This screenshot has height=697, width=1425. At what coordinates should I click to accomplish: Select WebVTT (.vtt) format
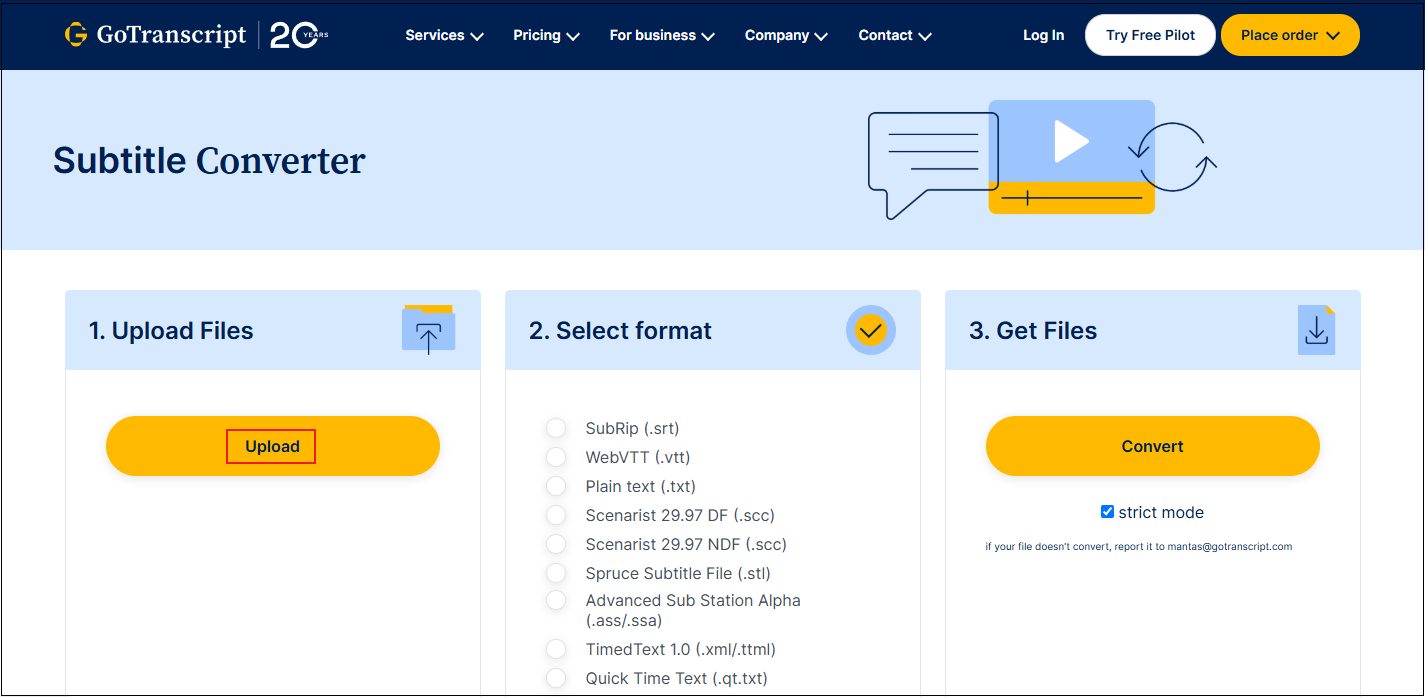pyautogui.click(x=556, y=456)
